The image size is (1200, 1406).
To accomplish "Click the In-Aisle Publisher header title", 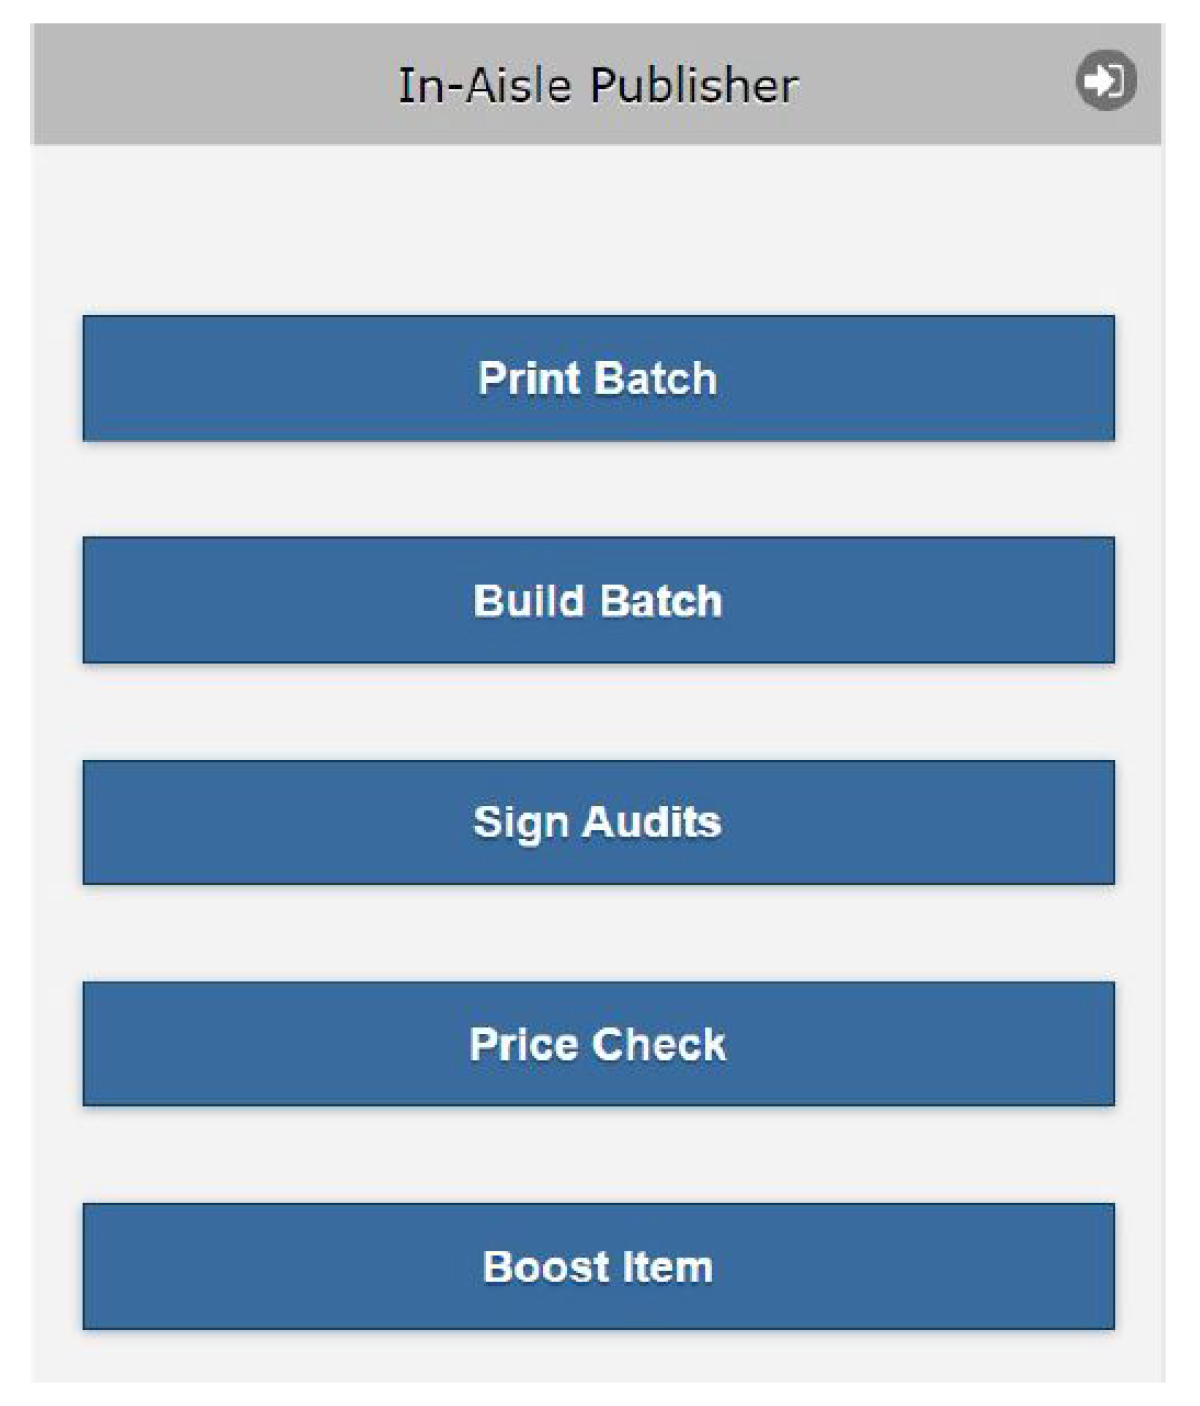I will coord(598,85).
